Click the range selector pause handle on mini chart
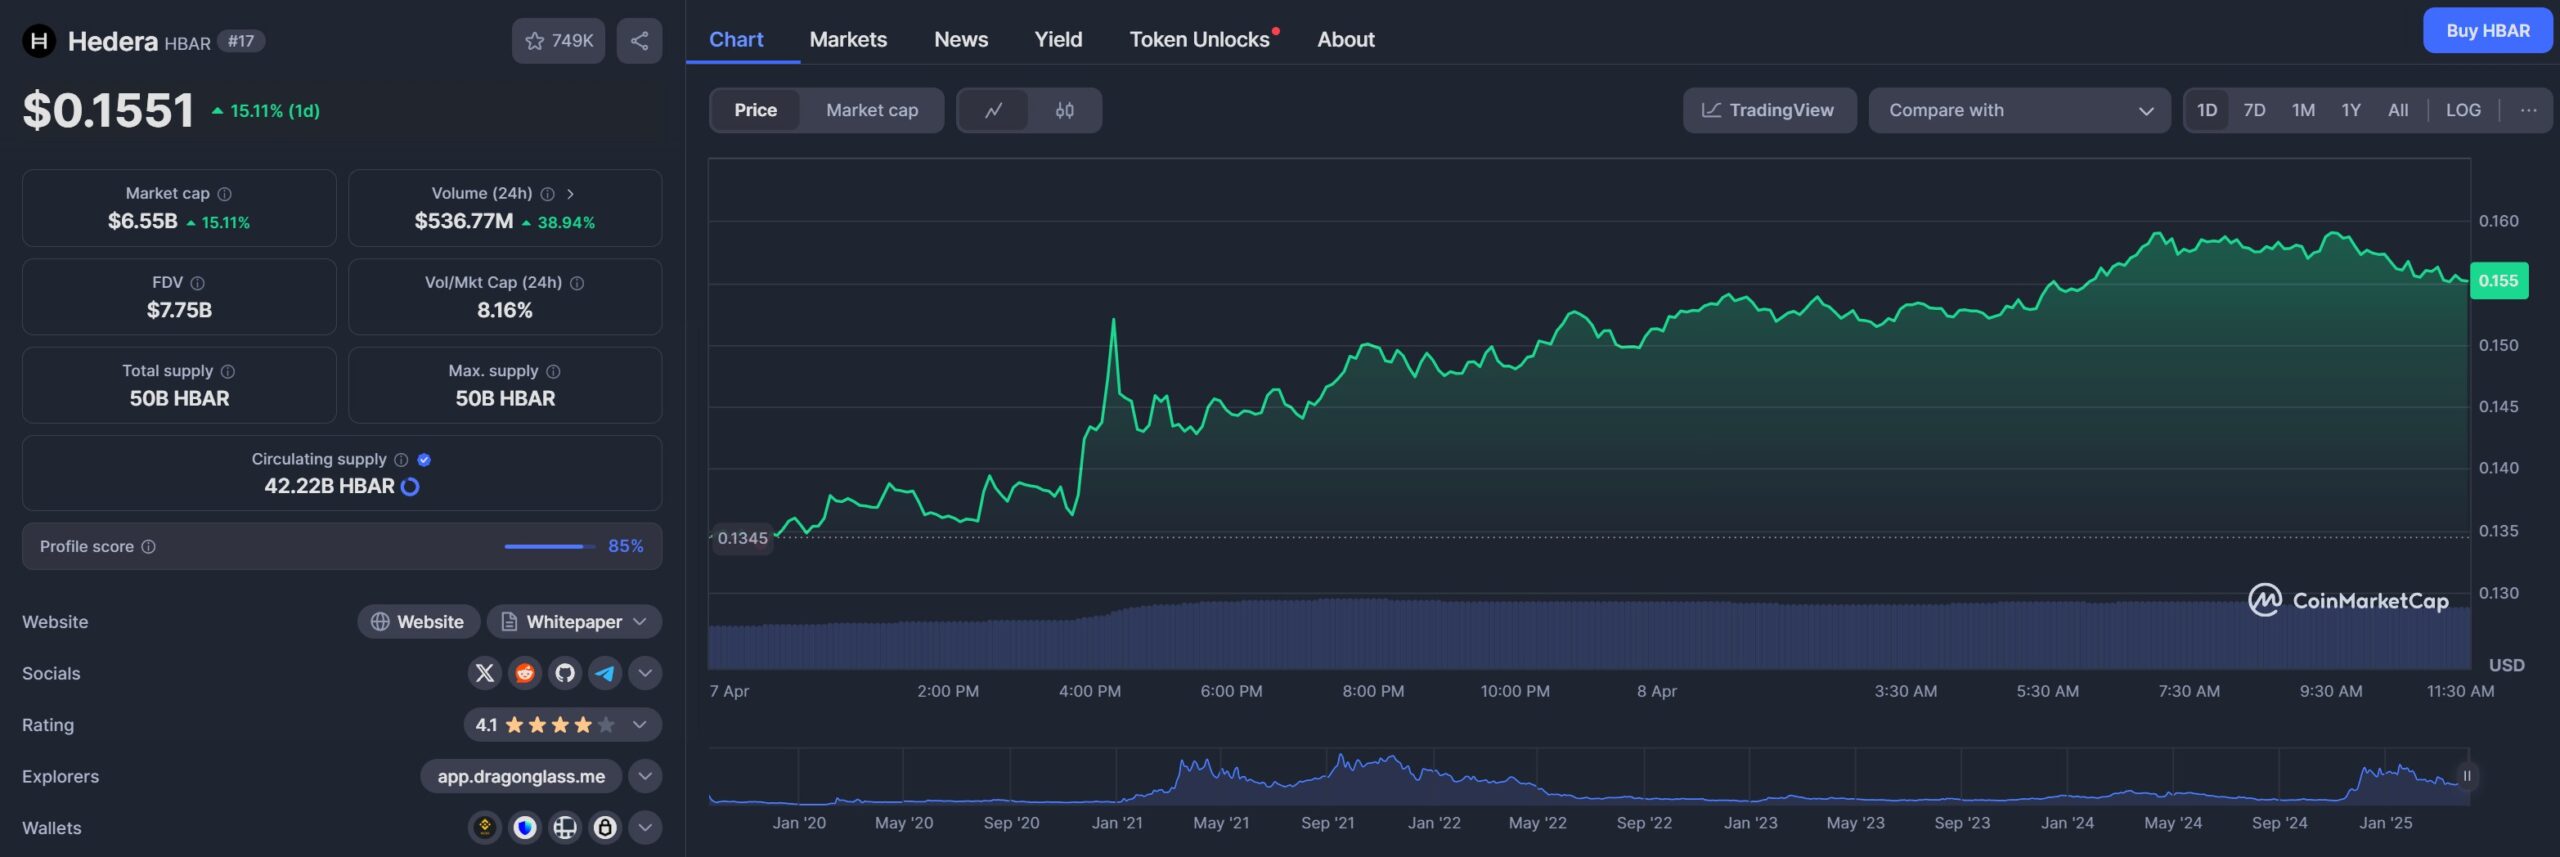The image size is (2560, 857). point(2467,776)
